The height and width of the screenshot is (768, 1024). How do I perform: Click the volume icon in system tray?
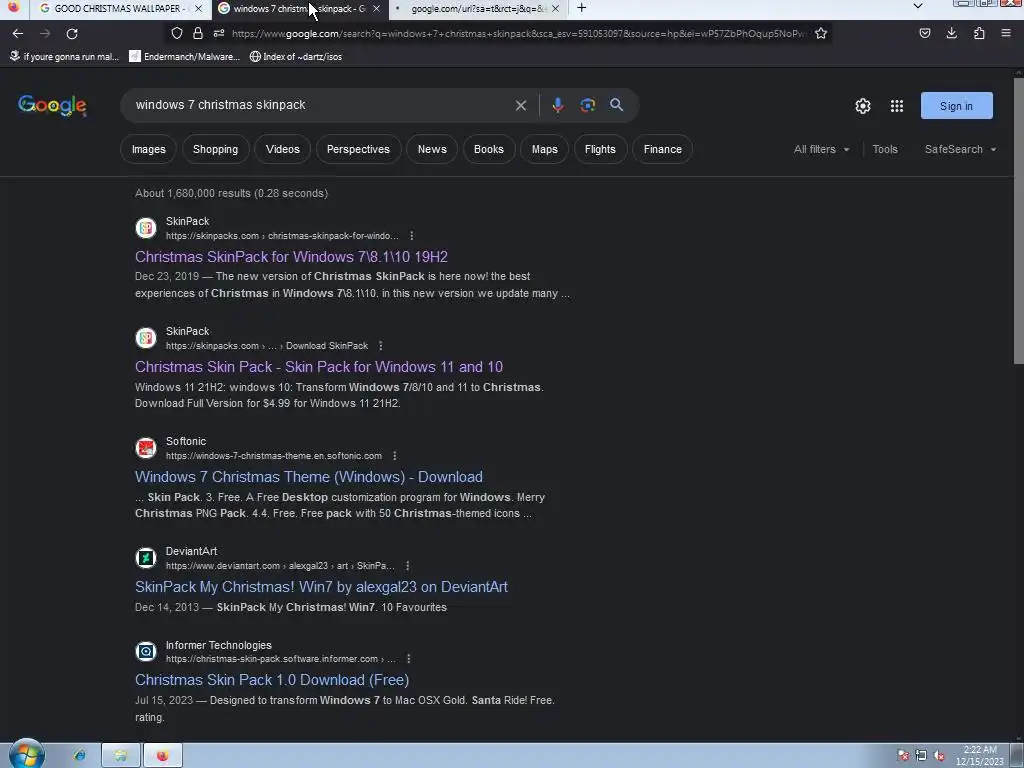[x=939, y=756]
